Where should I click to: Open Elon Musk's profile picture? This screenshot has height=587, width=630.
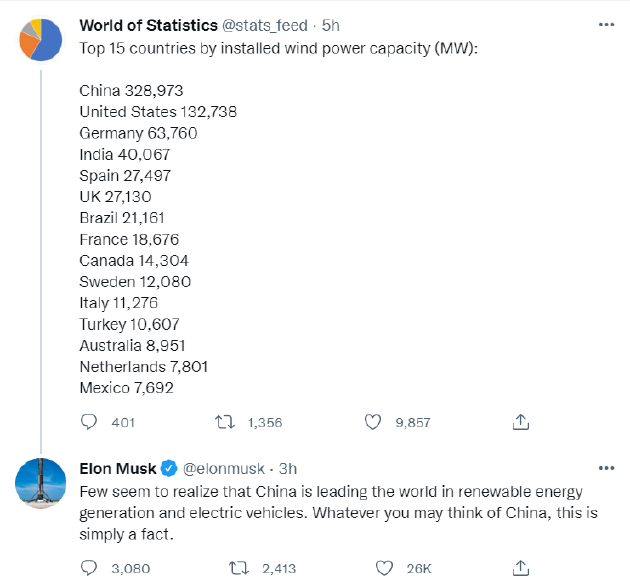coord(41,483)
